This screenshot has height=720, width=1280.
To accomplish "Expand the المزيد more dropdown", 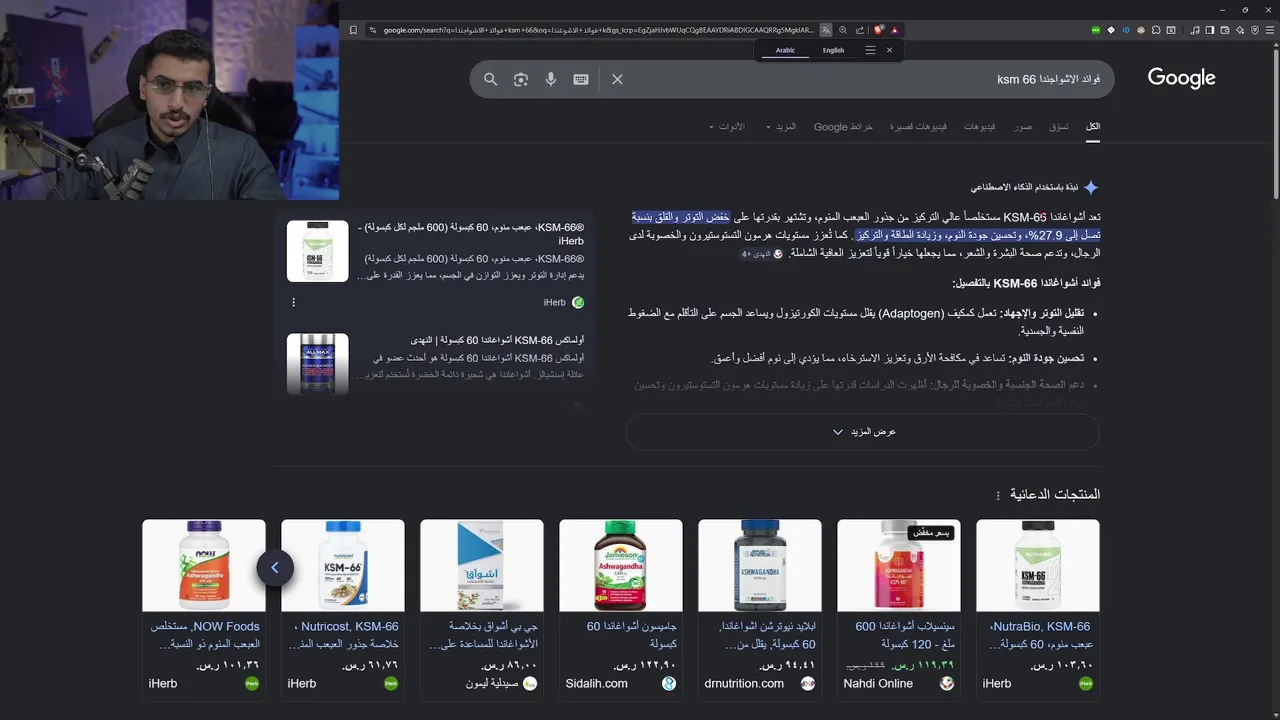I will [781, 127].
